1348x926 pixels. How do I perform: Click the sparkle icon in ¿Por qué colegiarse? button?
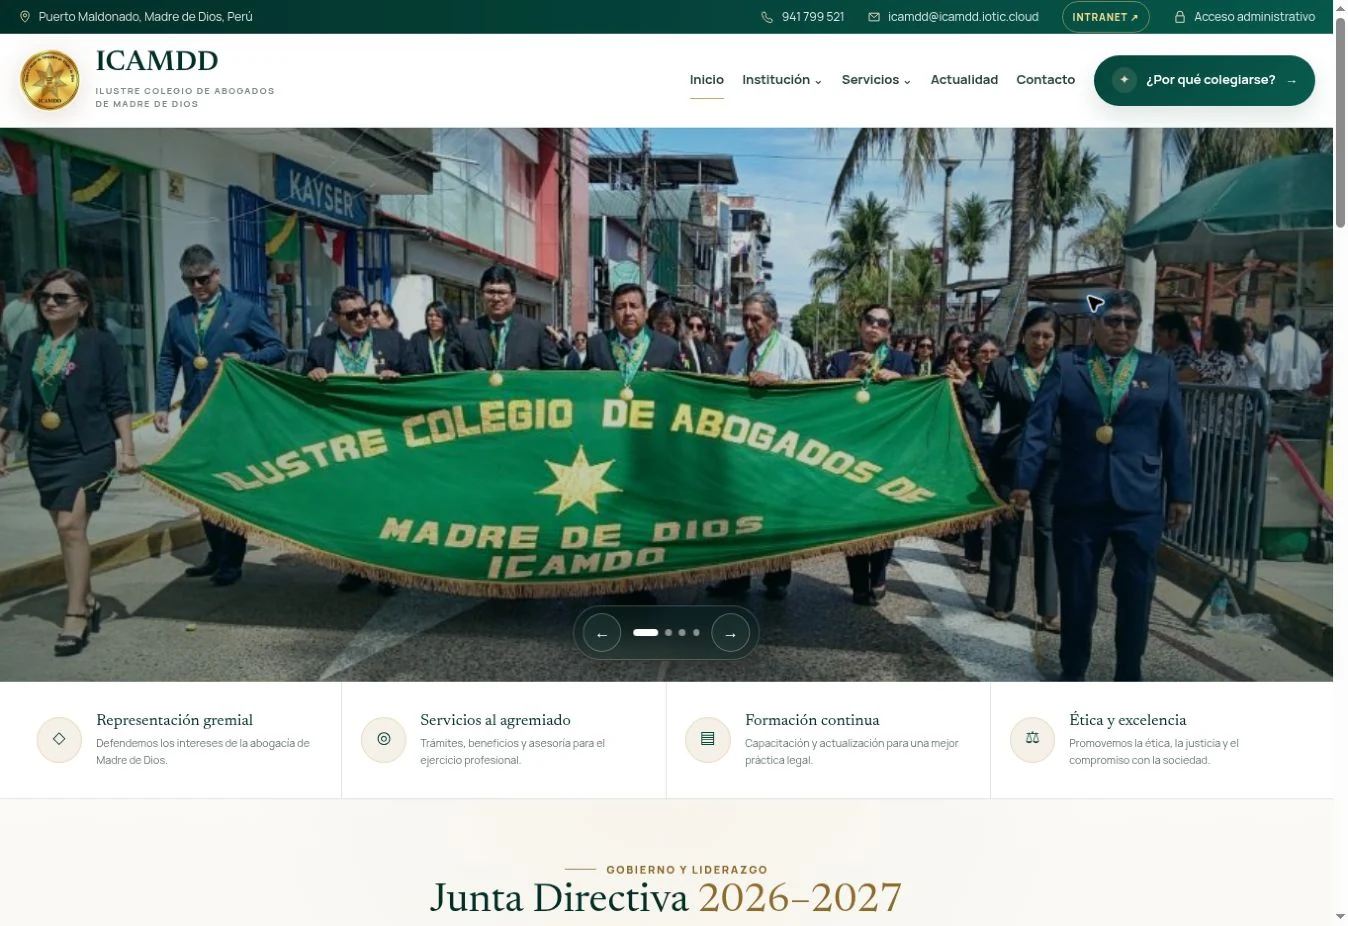(1124, 80)
